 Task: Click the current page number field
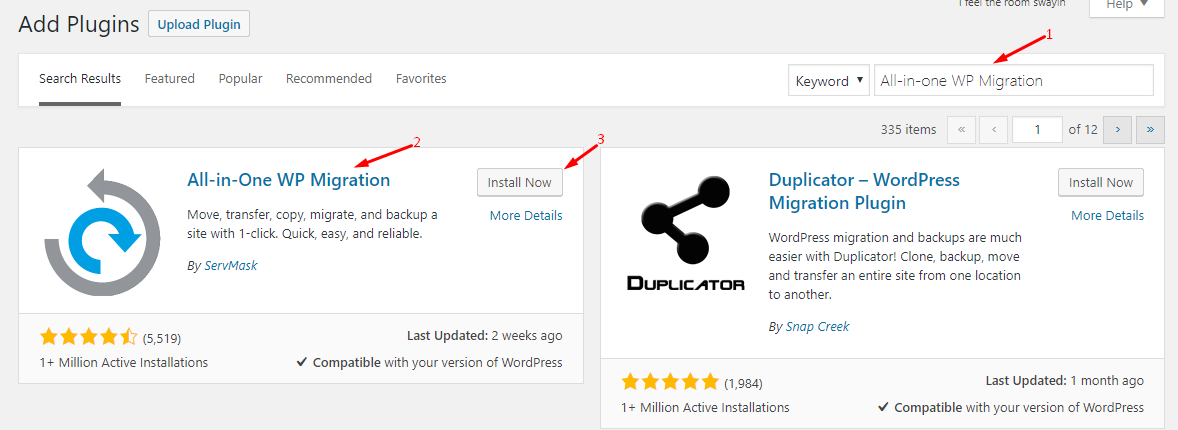1038,129
